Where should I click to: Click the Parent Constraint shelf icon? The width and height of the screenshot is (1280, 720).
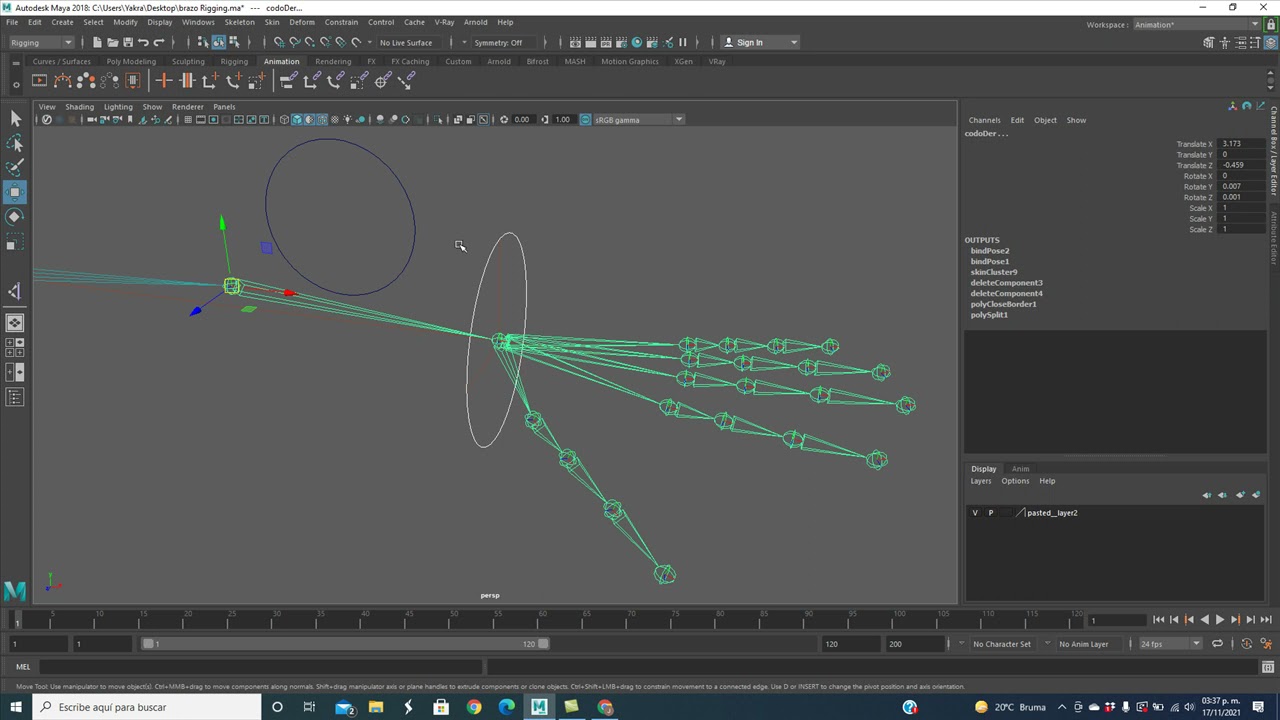click(x=286, y=81)
